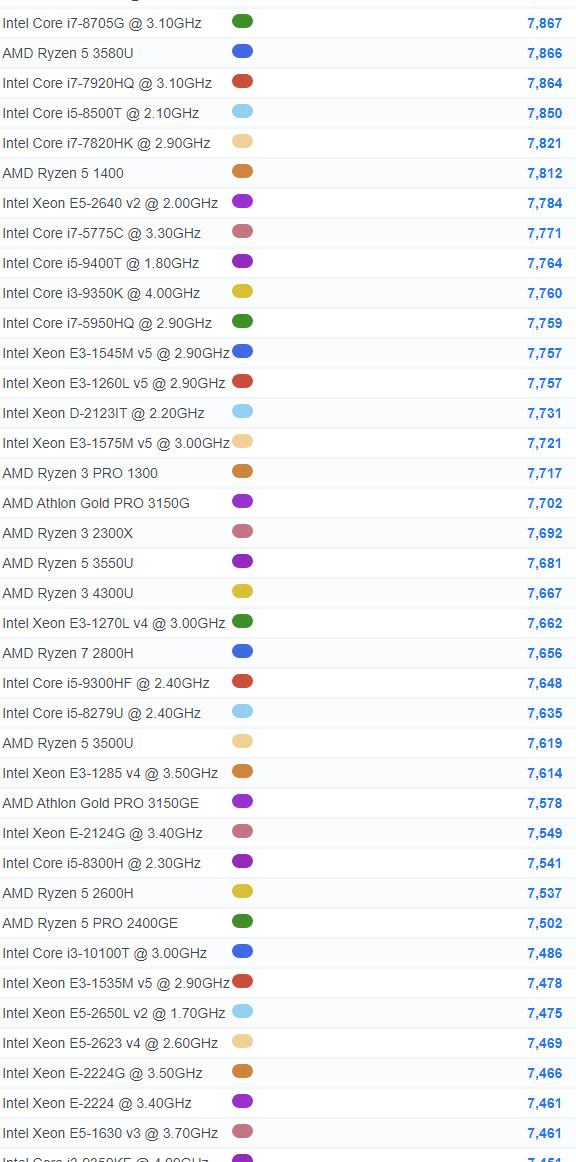Click score 7,656 for Ryzen 7 2800H
This screenshot has width=576, height=1162.
545,653
